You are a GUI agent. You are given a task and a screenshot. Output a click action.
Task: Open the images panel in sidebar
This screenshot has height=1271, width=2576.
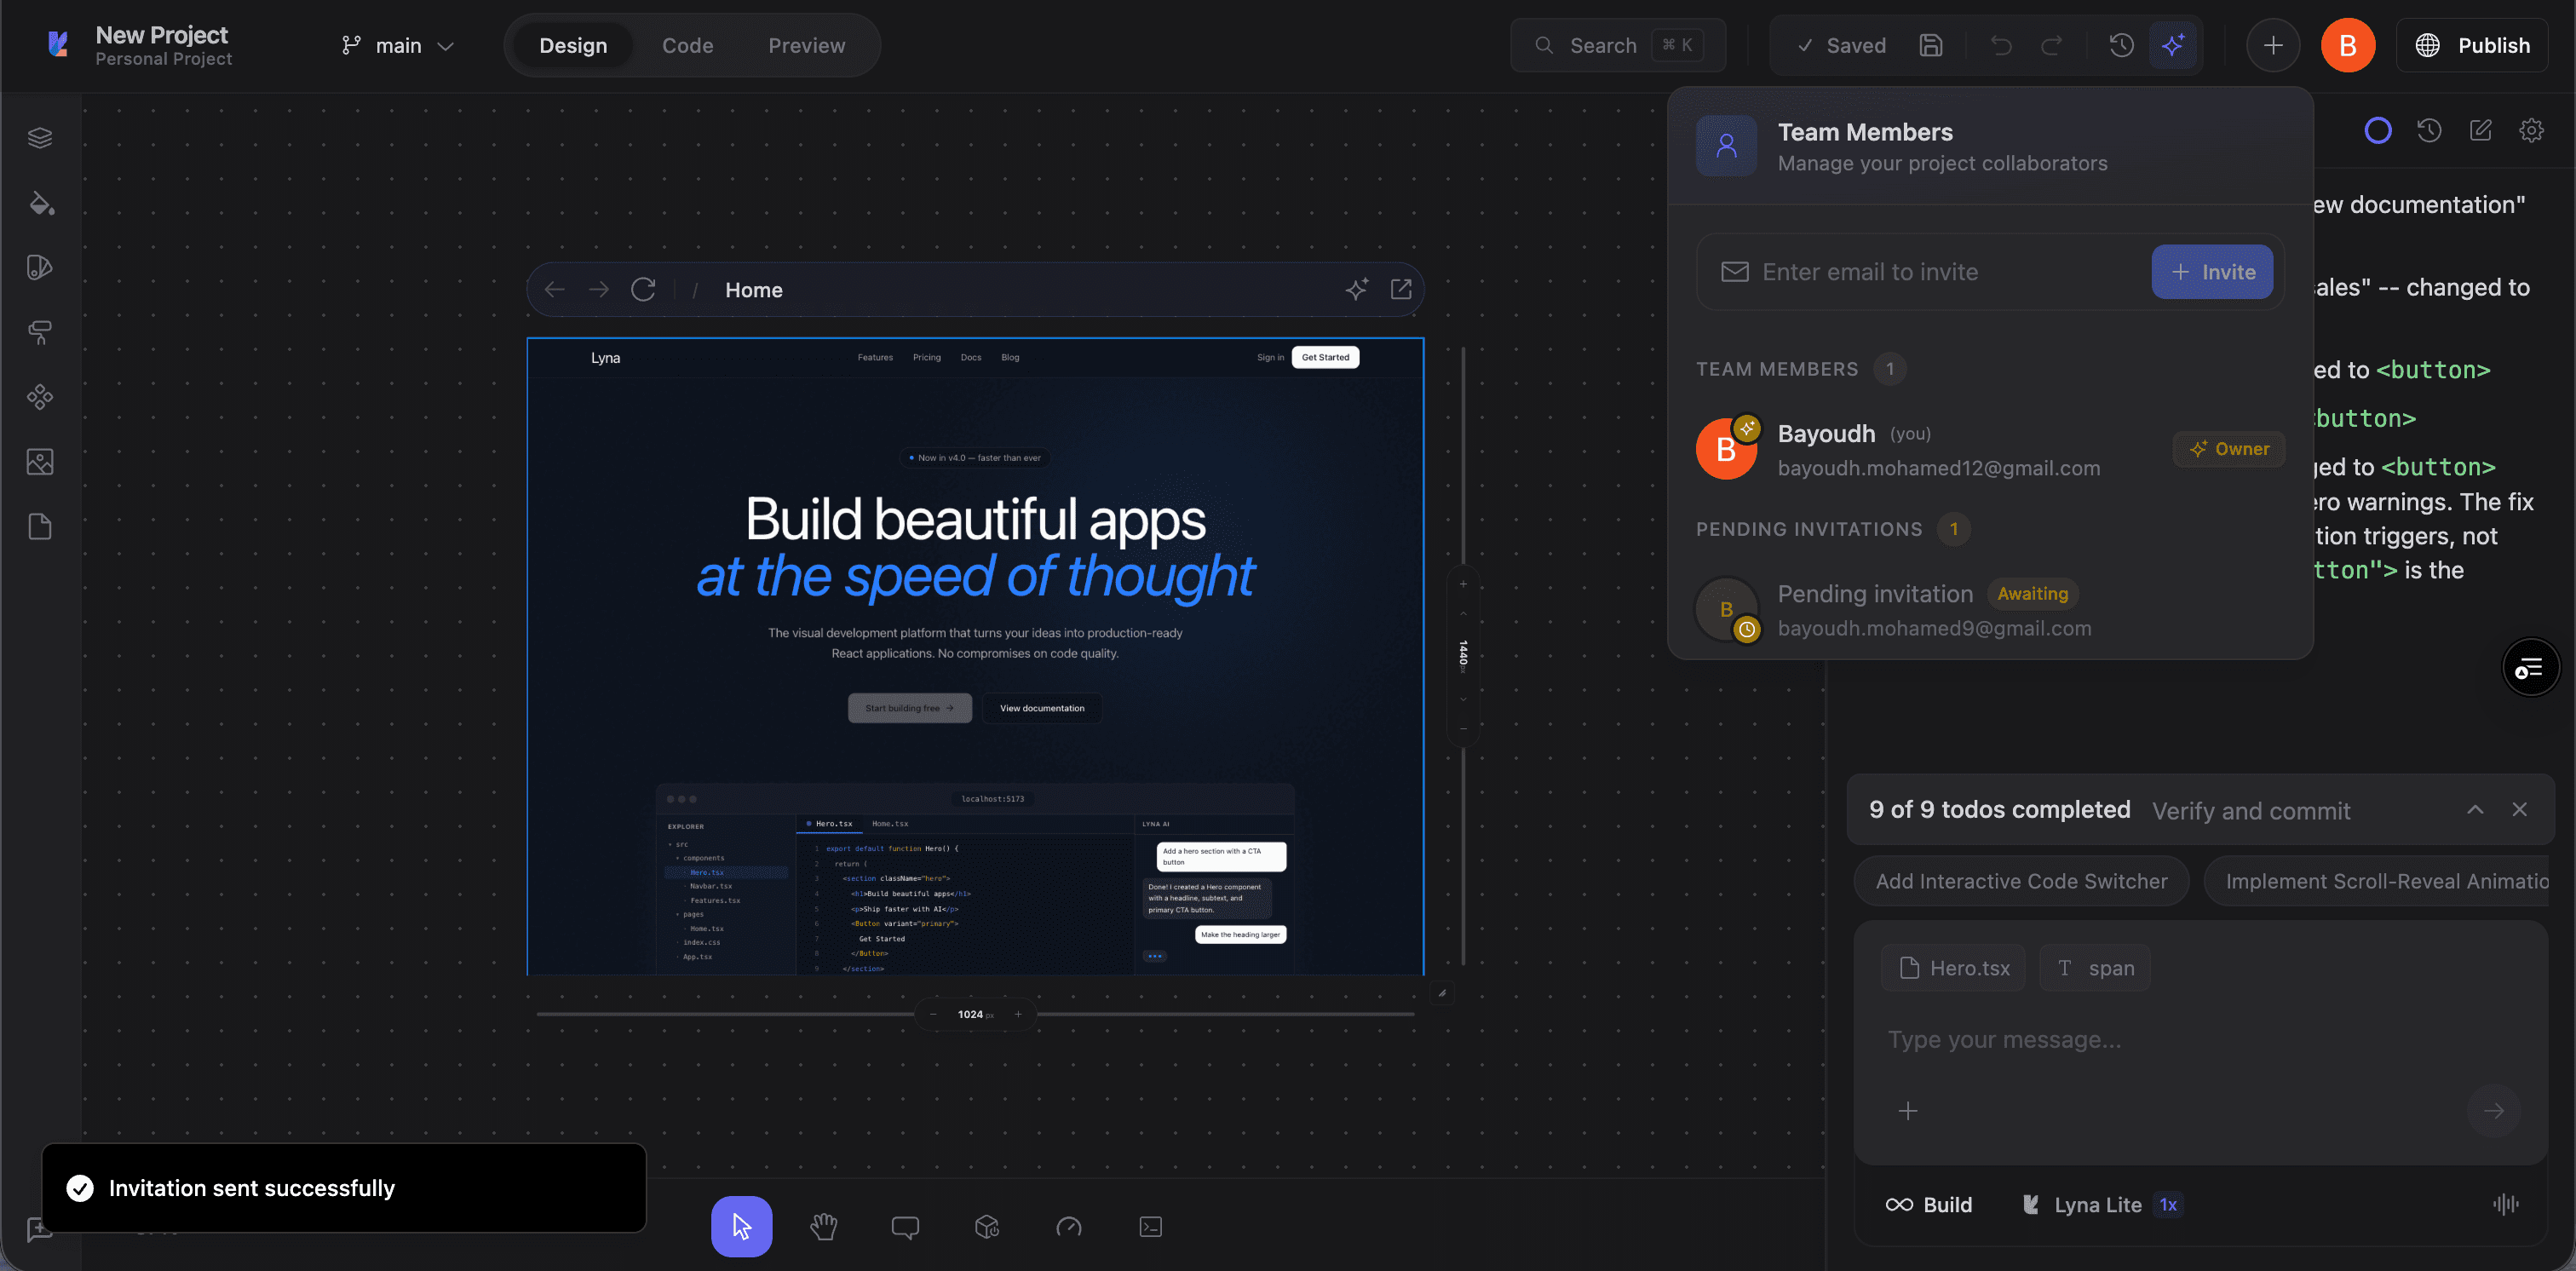[40, 462]
